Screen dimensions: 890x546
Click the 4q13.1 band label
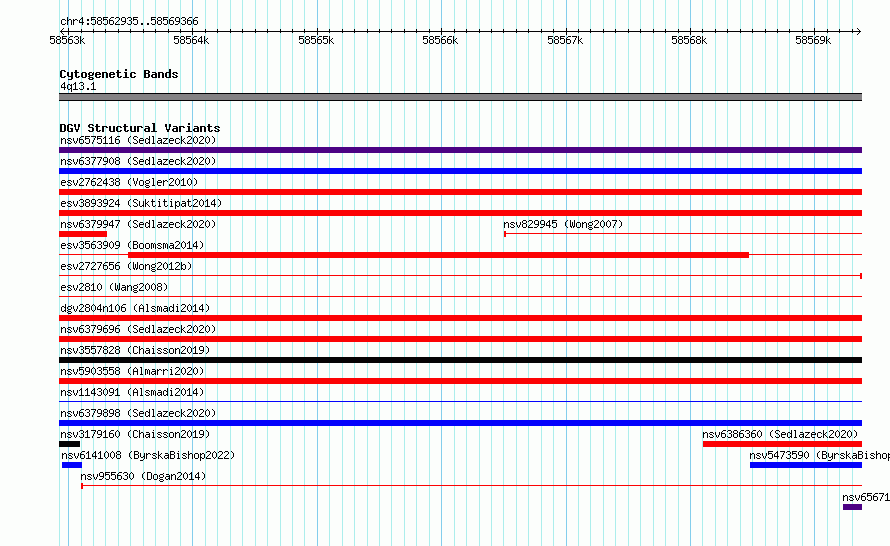pyautogui.click(x=78, y=86)
